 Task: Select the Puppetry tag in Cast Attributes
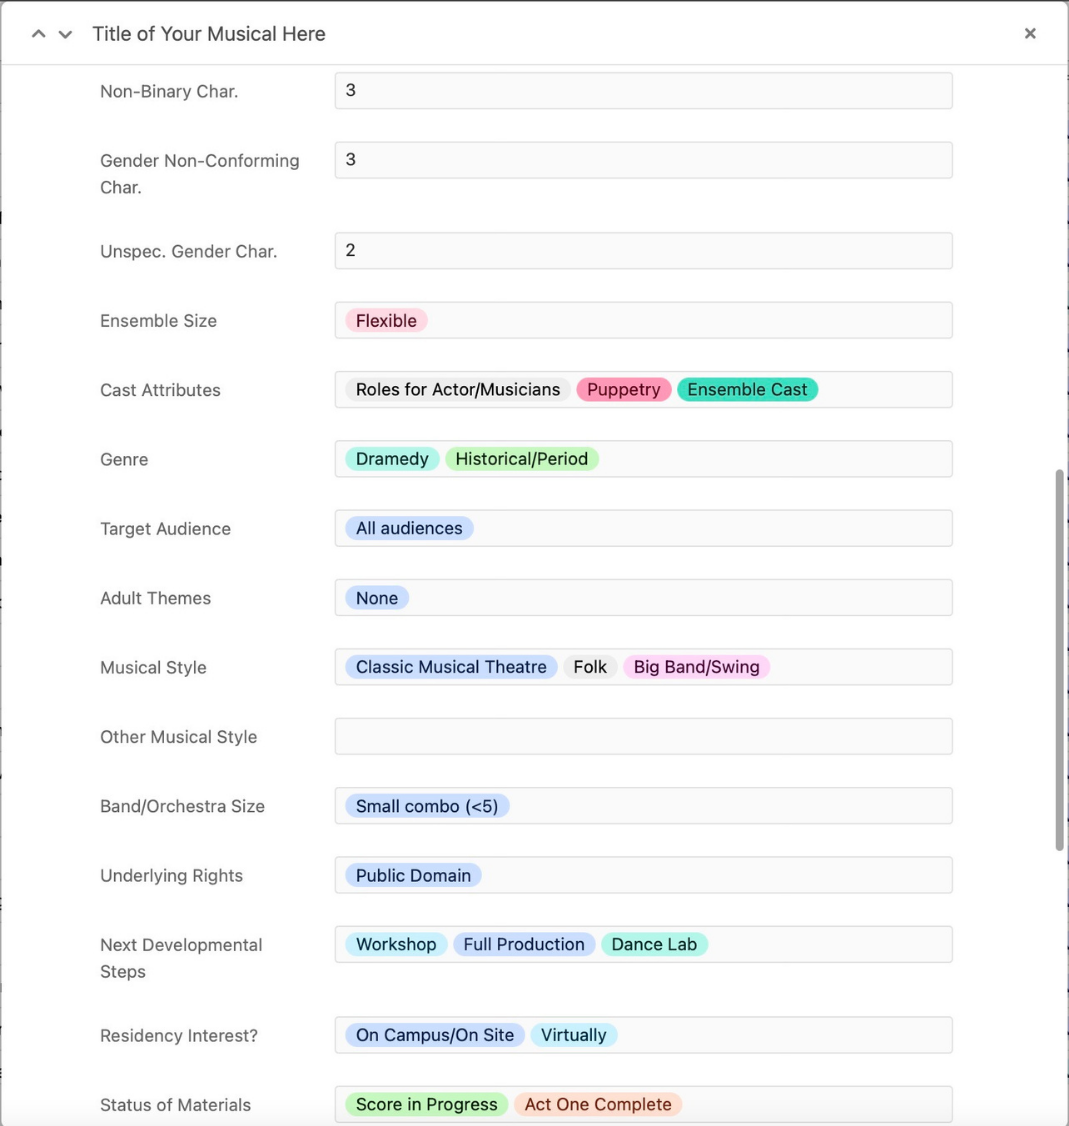(x=623, y=390)
